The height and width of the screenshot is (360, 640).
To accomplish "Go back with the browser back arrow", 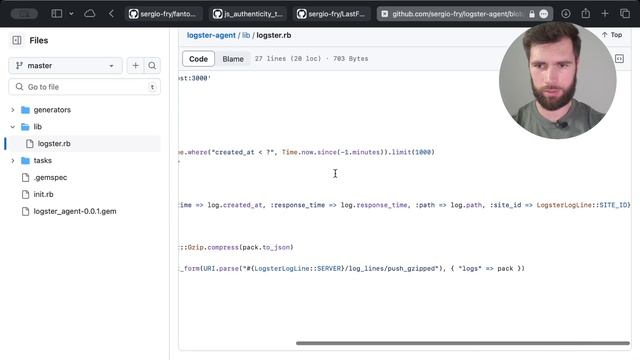I will (111, 13).
